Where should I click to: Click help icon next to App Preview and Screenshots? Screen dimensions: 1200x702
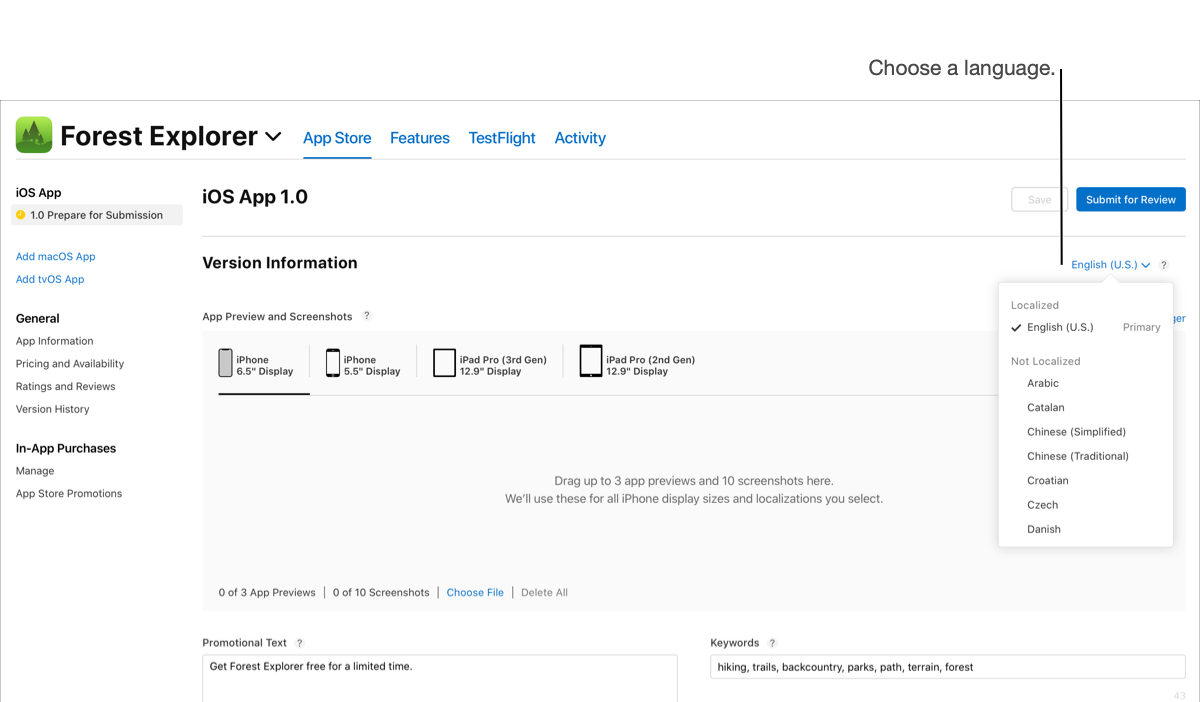point(367,316)
